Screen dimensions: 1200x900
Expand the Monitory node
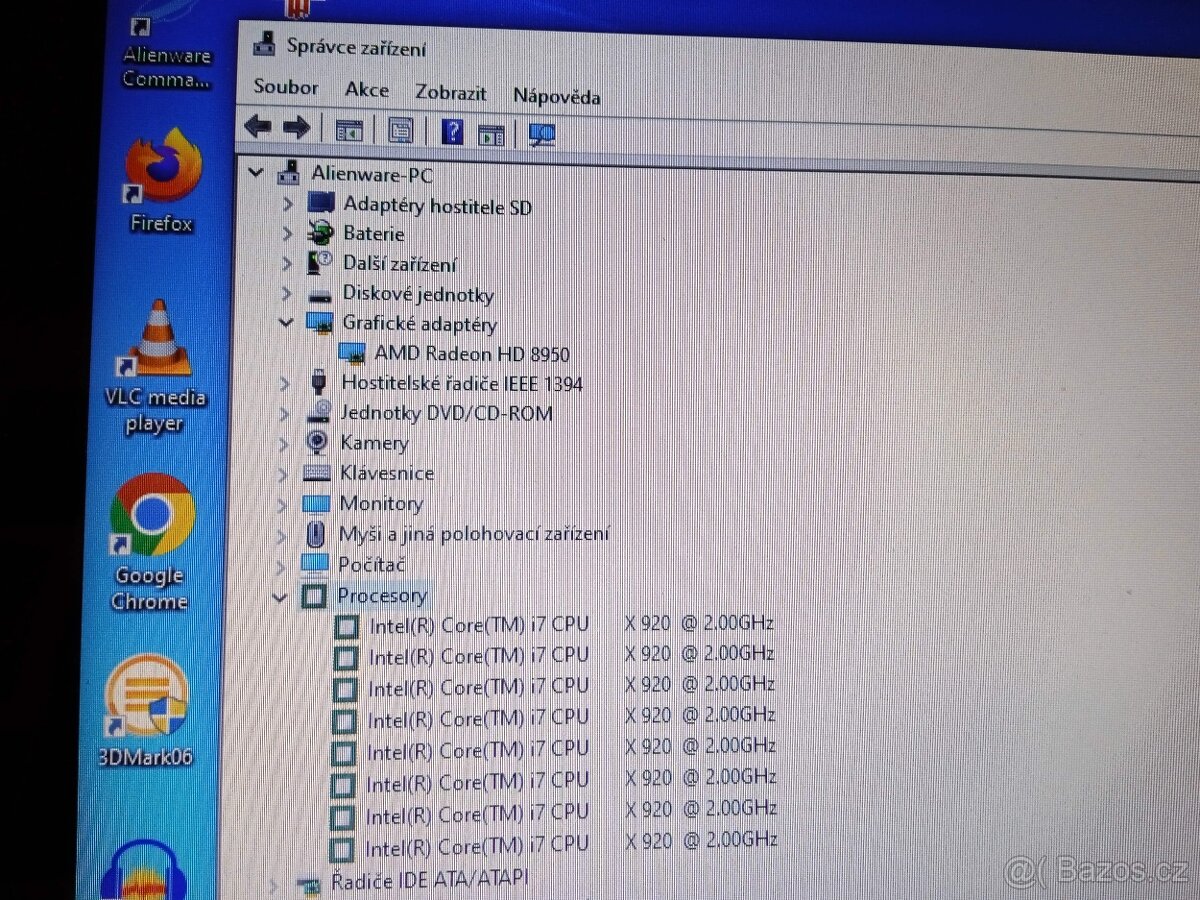coord(283,504)
